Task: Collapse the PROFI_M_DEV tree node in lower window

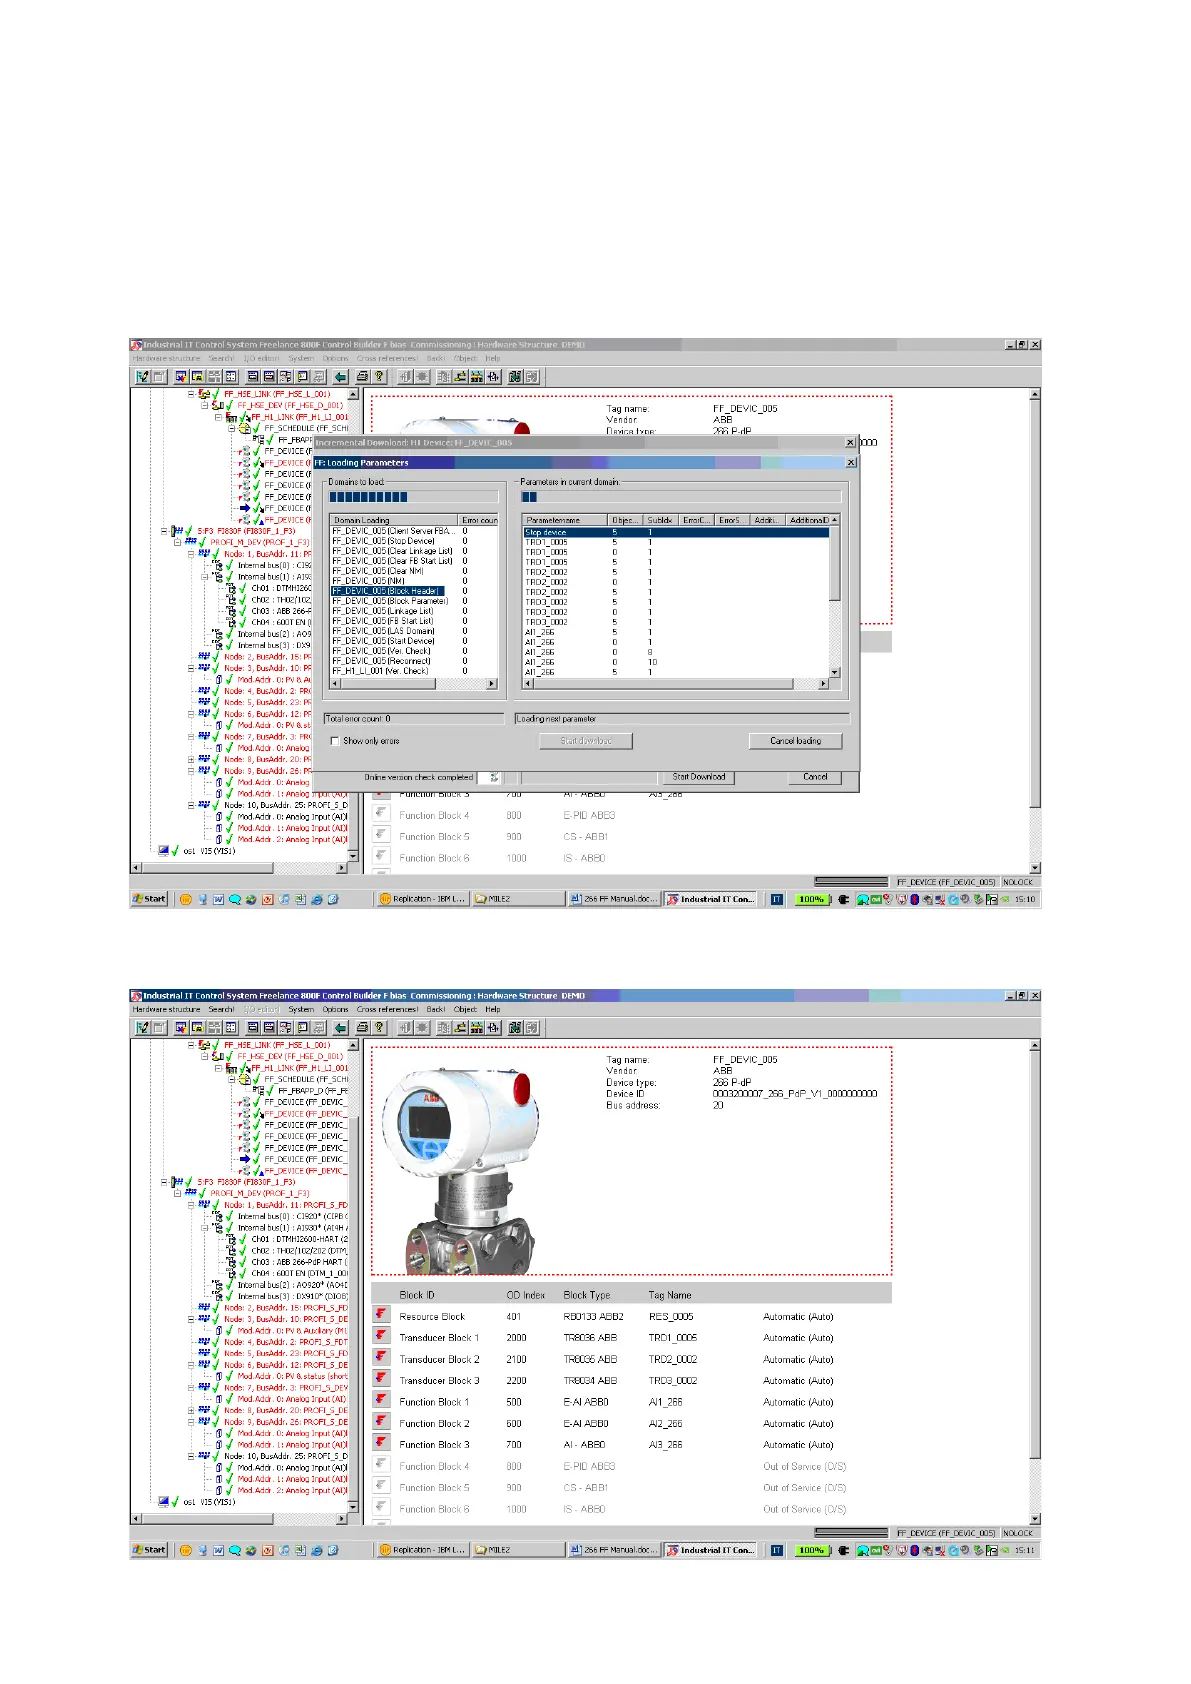Action: (x=178, y=1193)
